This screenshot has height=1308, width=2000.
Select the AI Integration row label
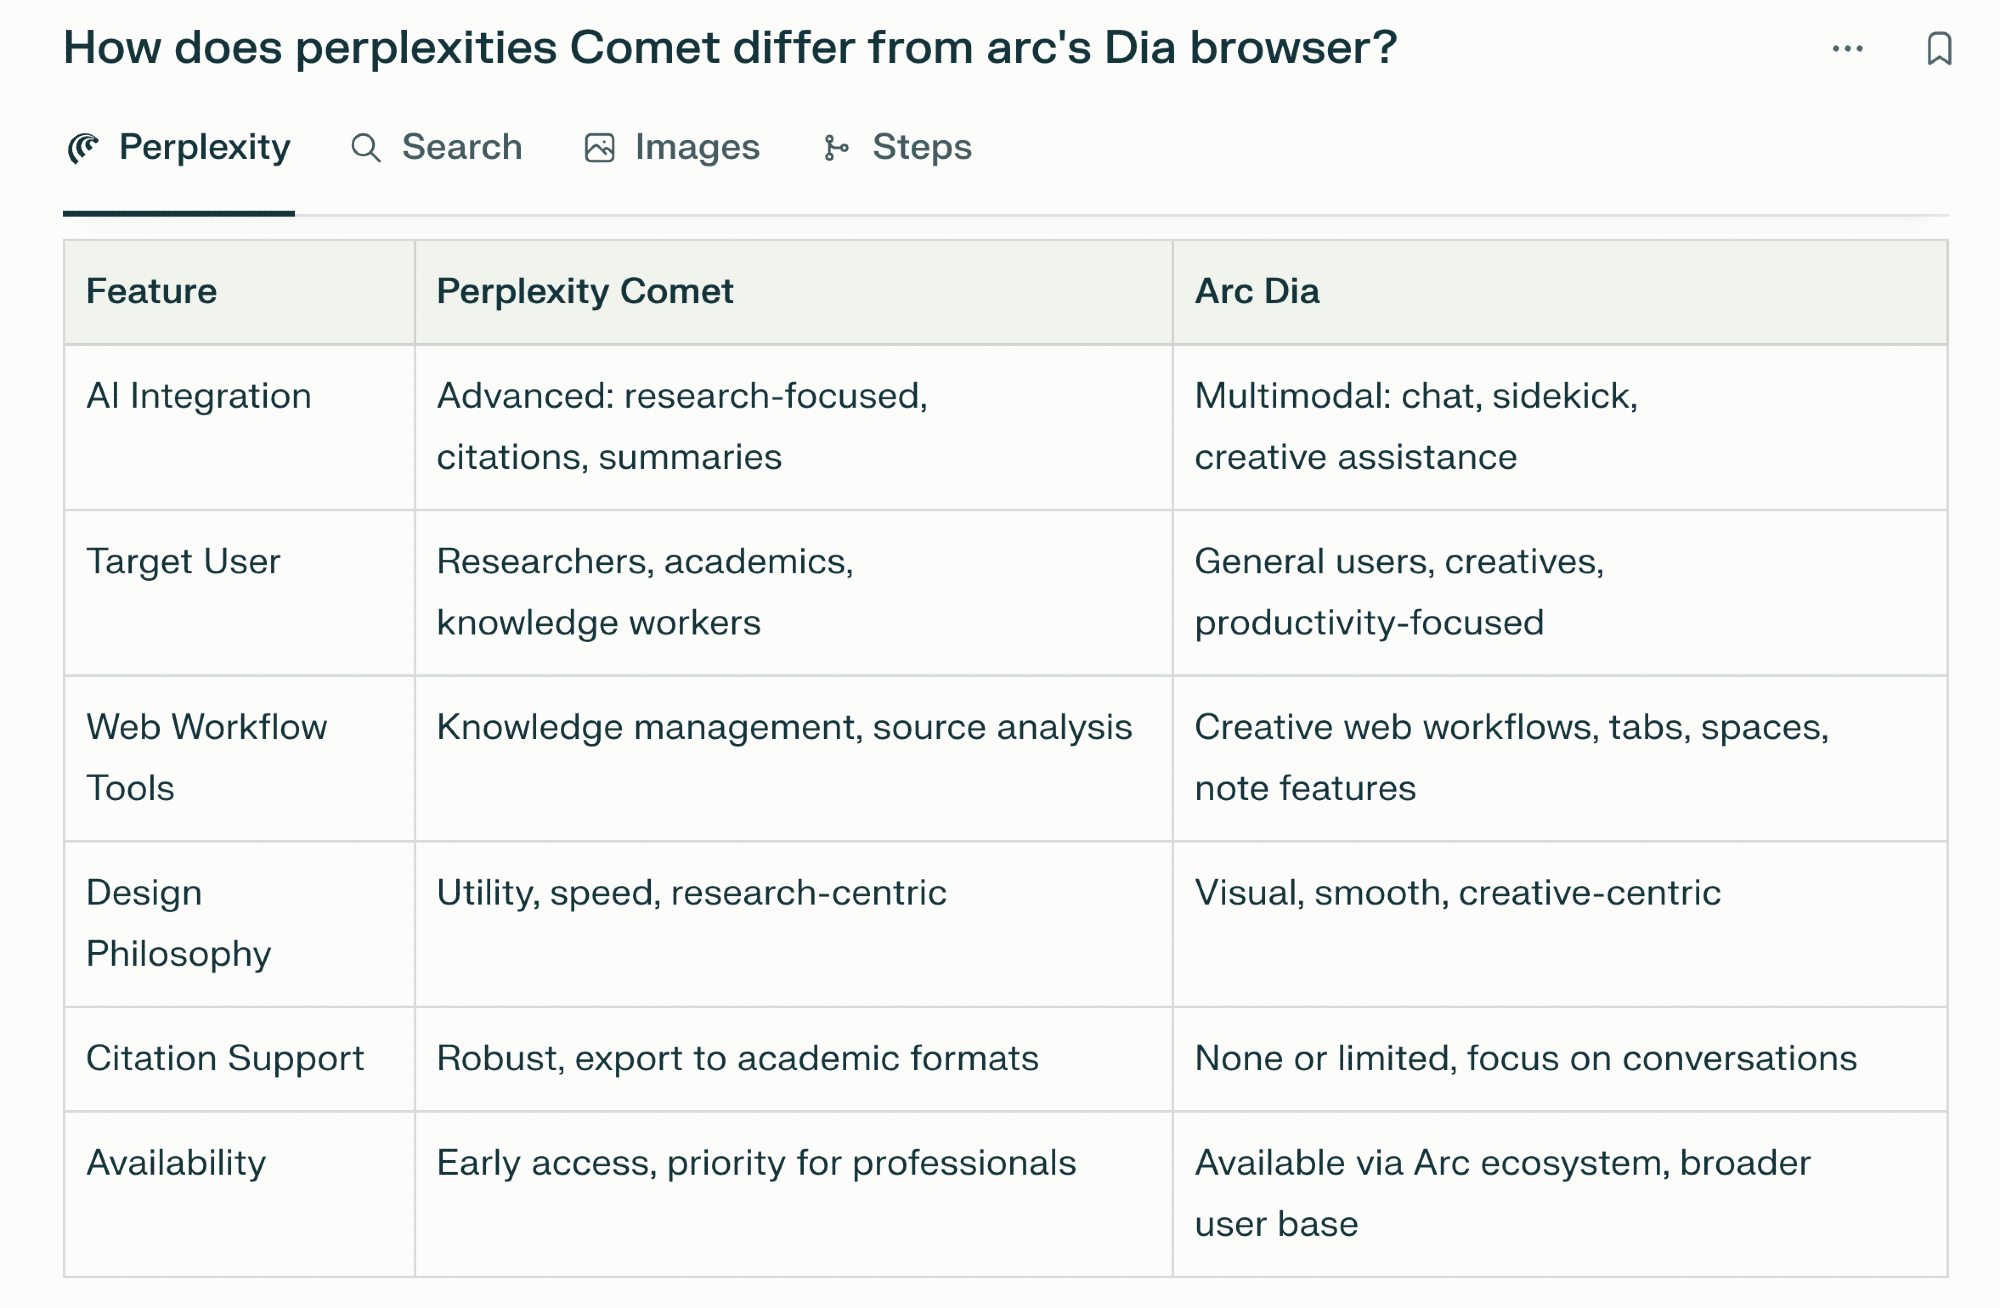pos(199,396)
